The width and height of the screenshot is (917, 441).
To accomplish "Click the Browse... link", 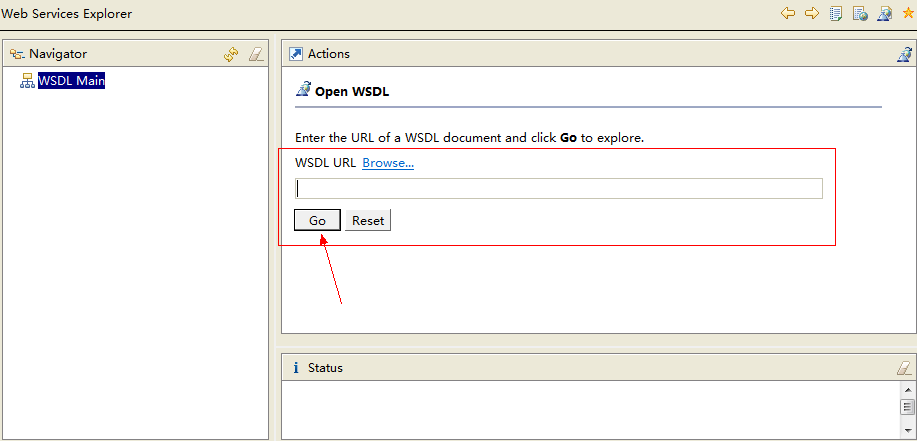I will 388,163.
